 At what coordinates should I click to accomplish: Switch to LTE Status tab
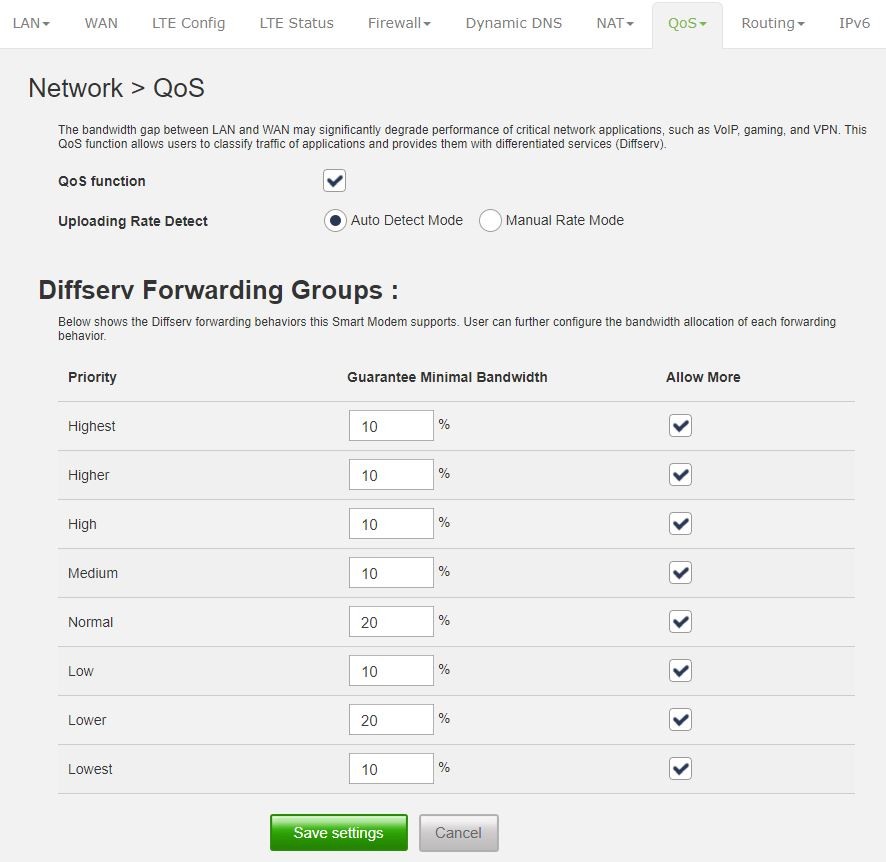[296, 23]
